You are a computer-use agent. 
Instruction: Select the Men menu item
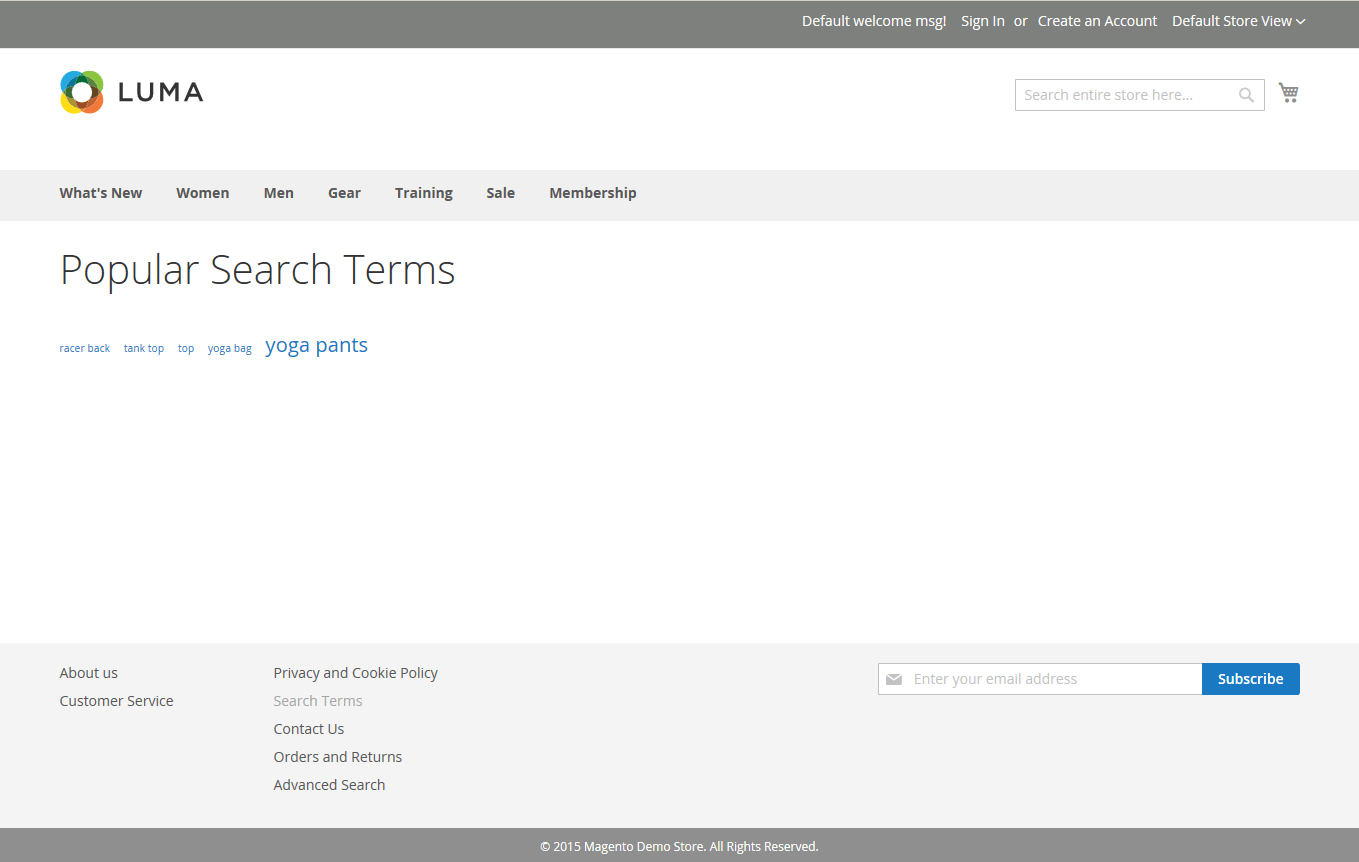pos(278,193)
